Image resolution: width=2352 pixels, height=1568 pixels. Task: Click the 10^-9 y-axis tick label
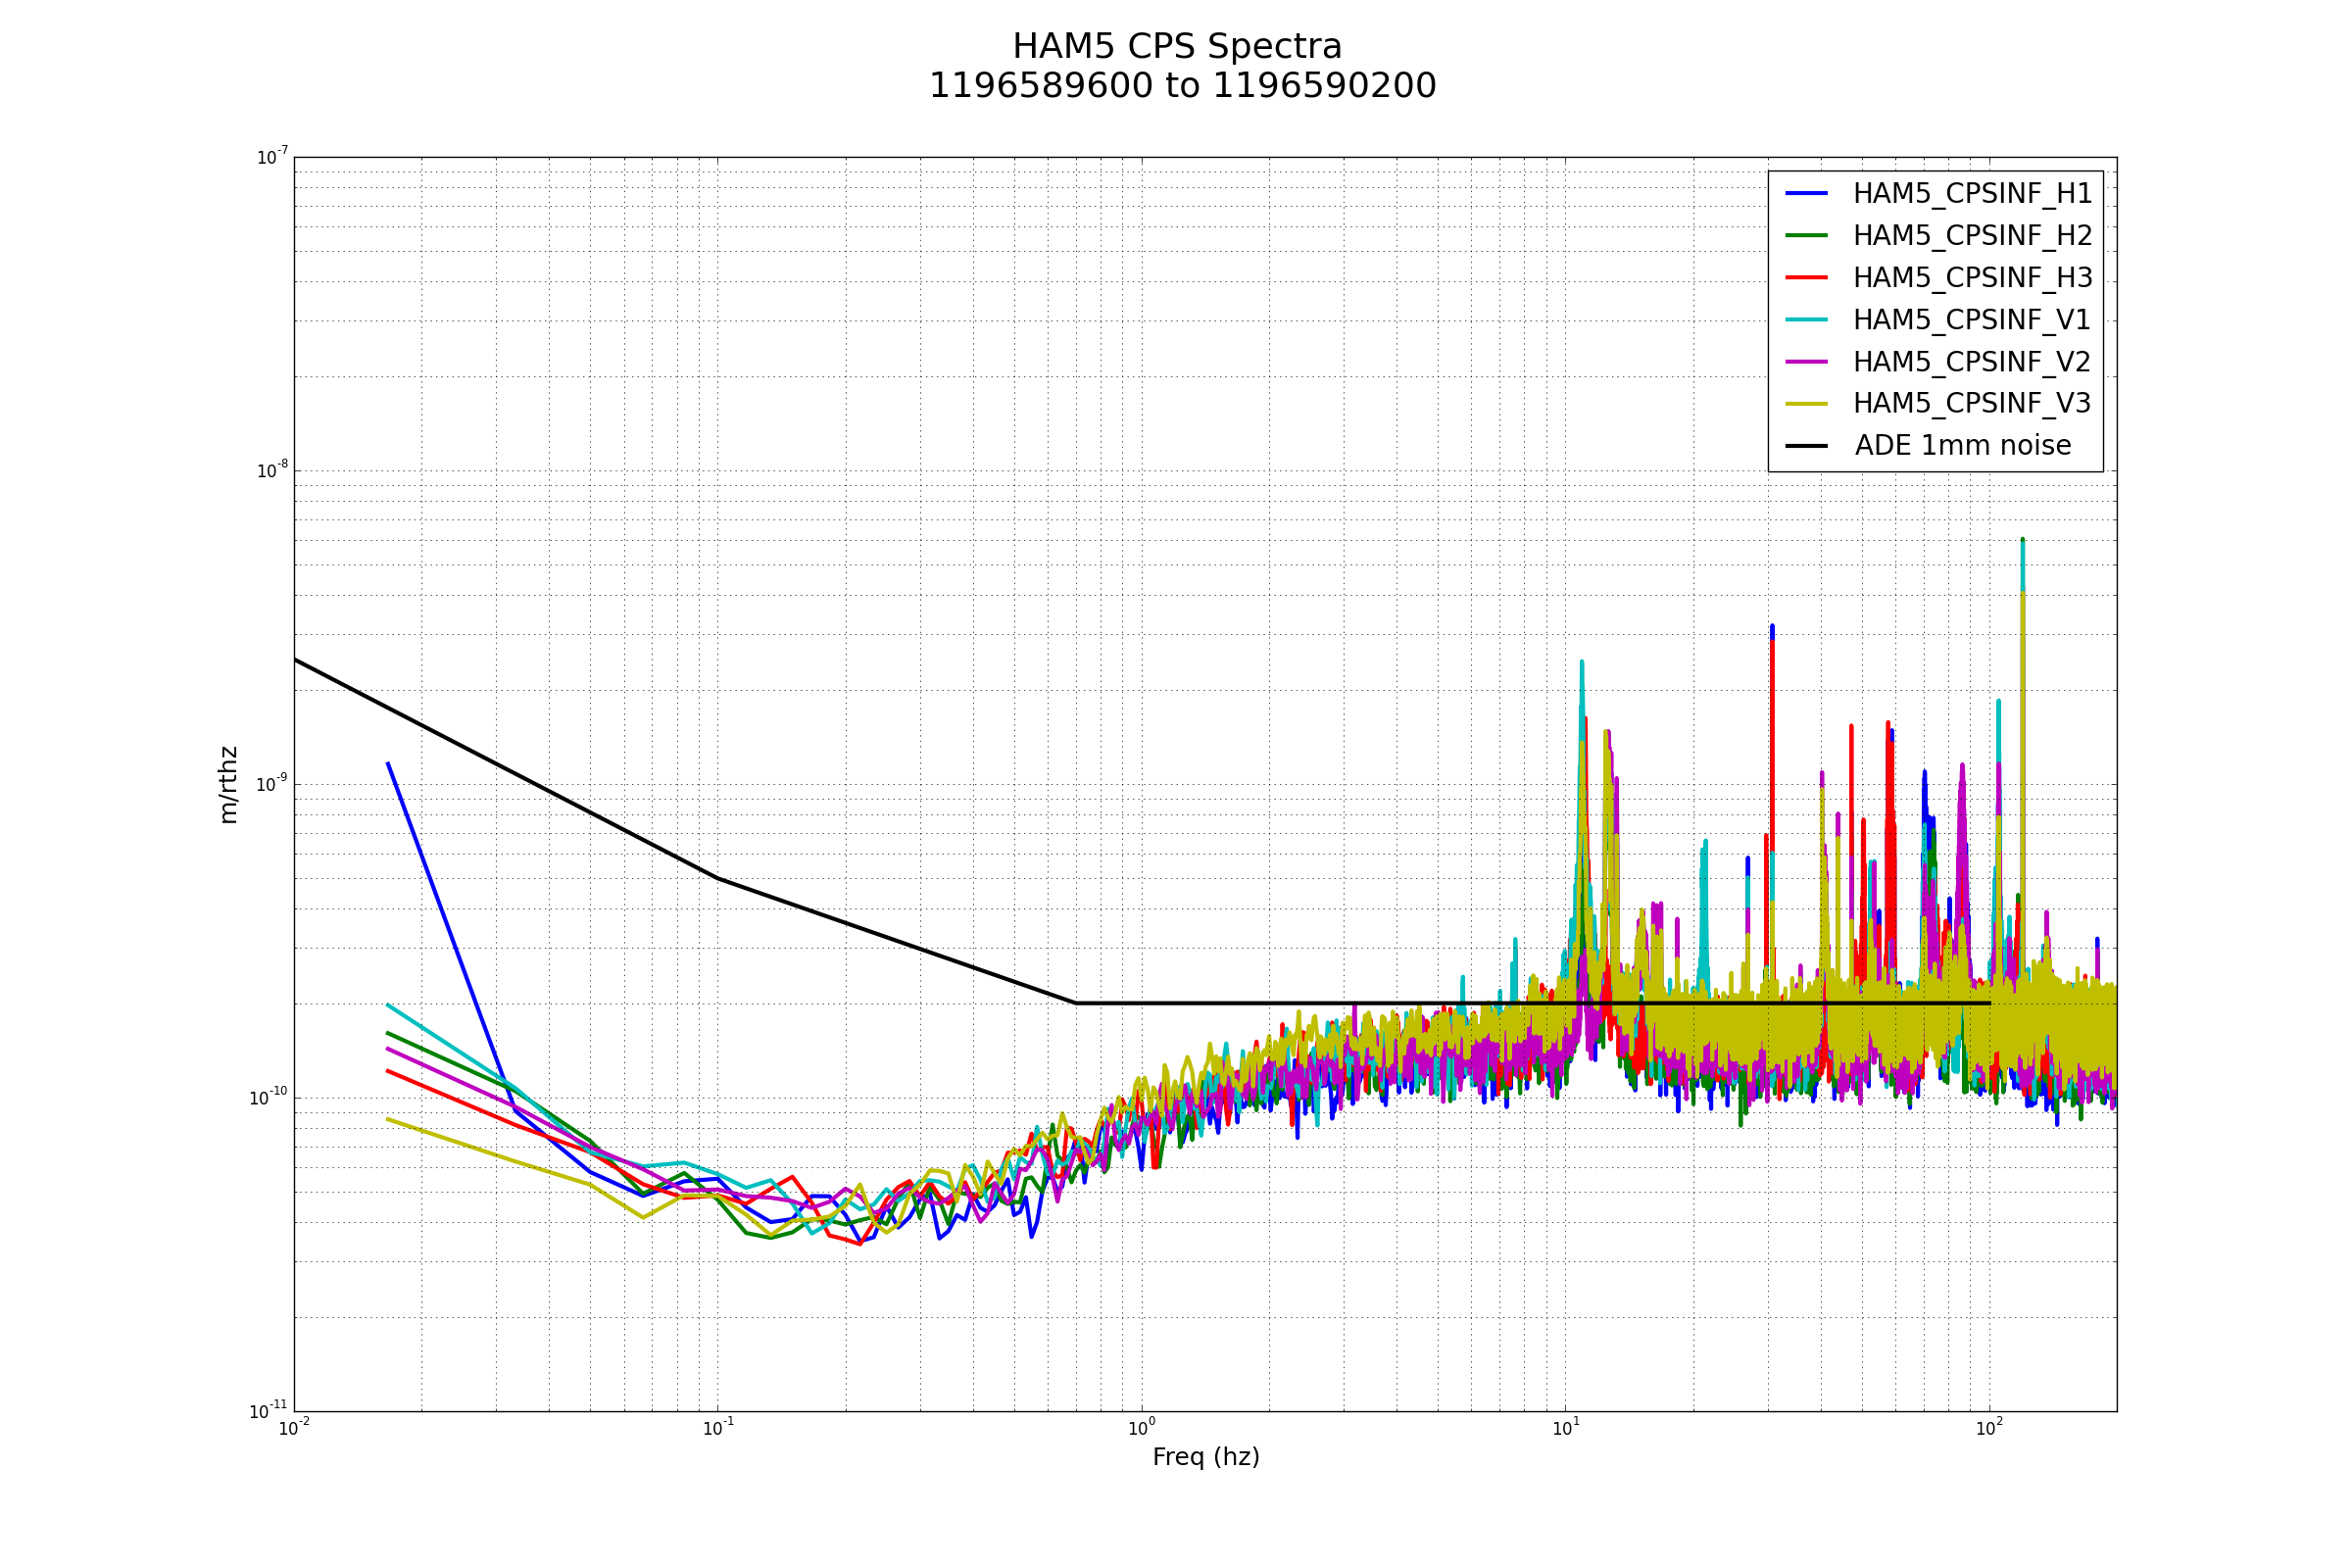pyautogui.click(x=271, y=783)
